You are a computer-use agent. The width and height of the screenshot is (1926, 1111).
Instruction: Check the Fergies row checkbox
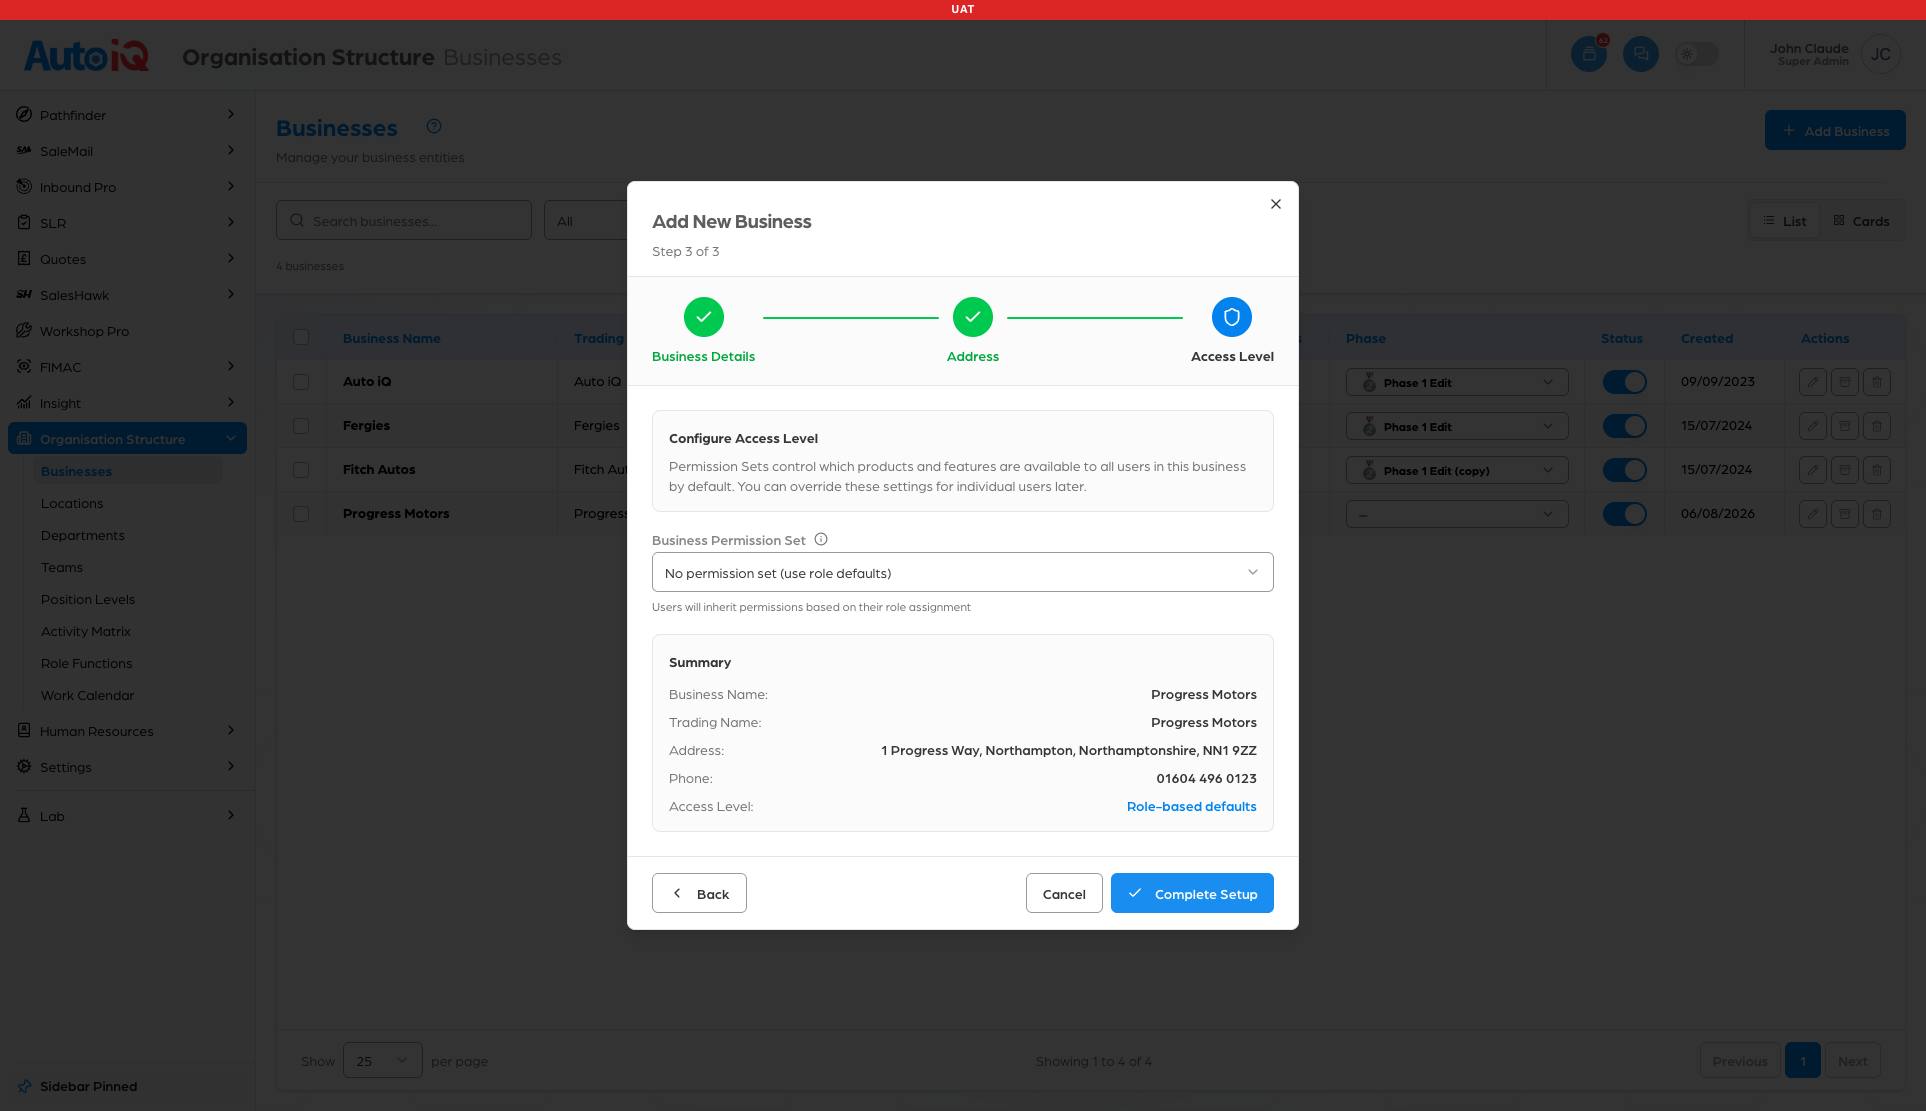[301, 426]
